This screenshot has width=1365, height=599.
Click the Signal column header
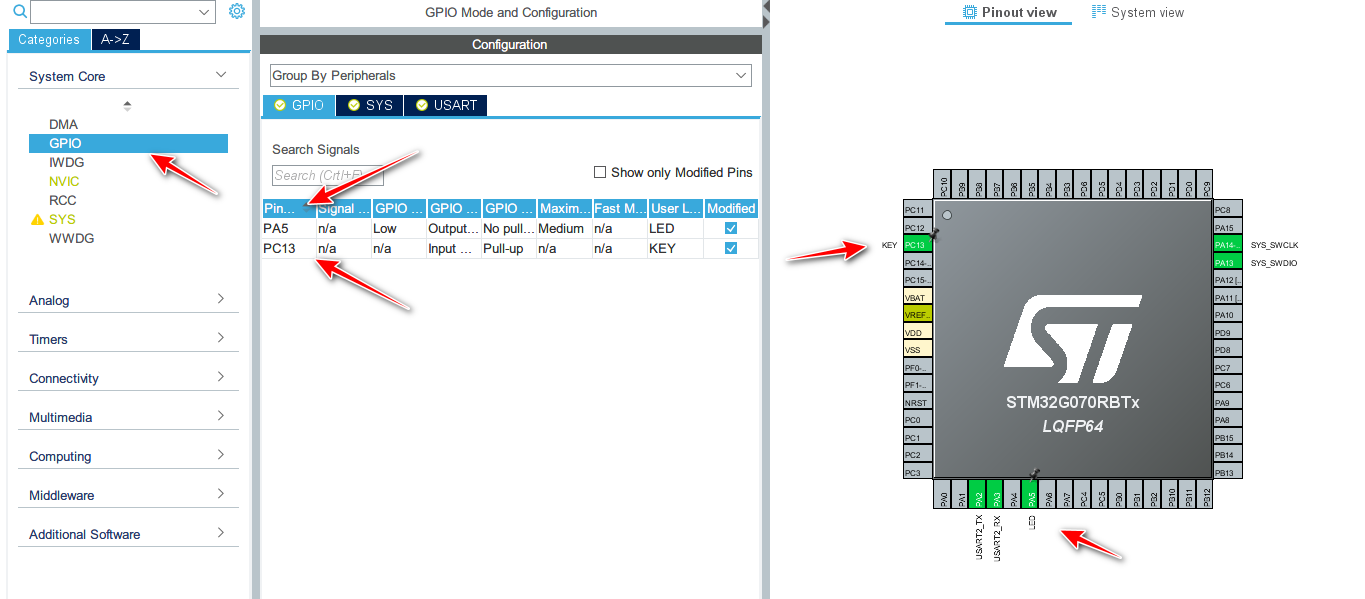click(x=343, y=208)
